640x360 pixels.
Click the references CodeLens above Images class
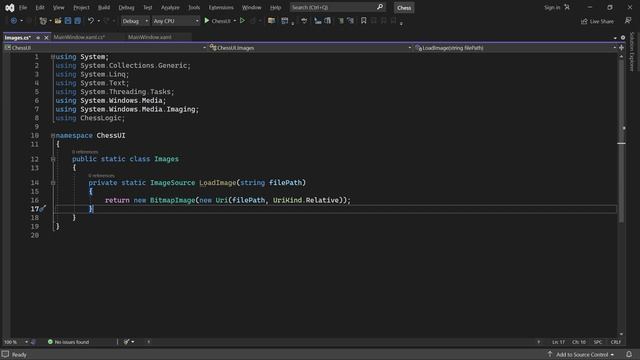coord(85,152)
